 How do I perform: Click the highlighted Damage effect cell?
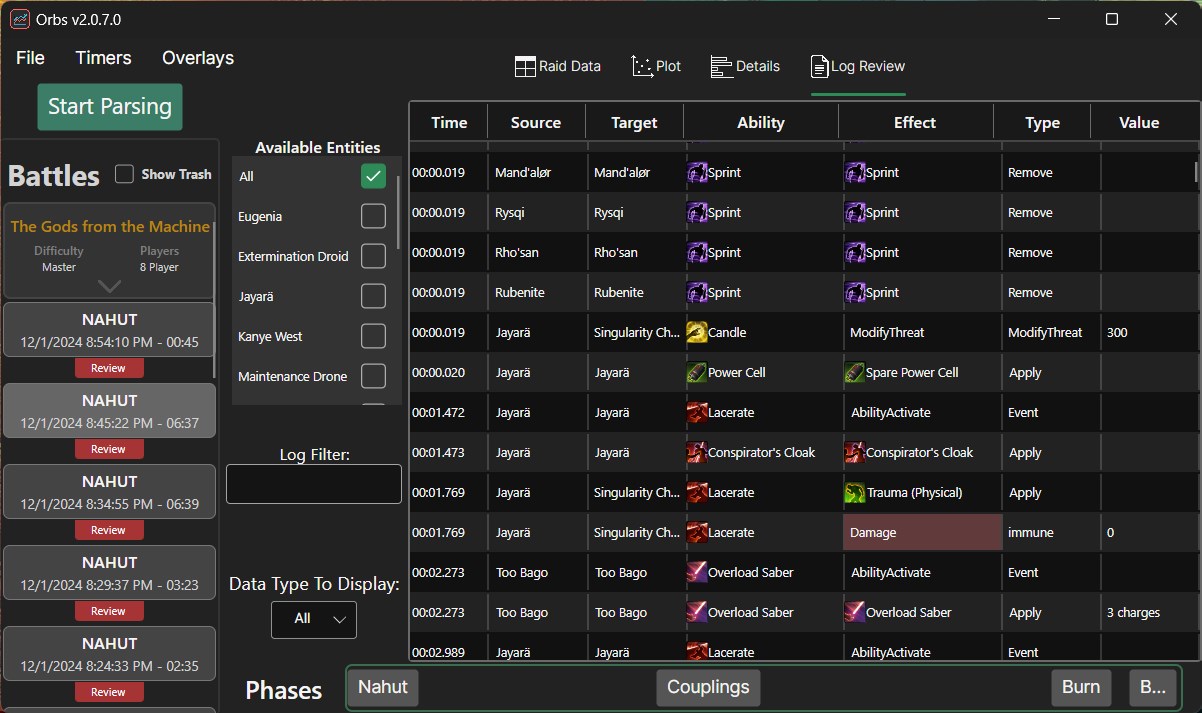point(923,533)
